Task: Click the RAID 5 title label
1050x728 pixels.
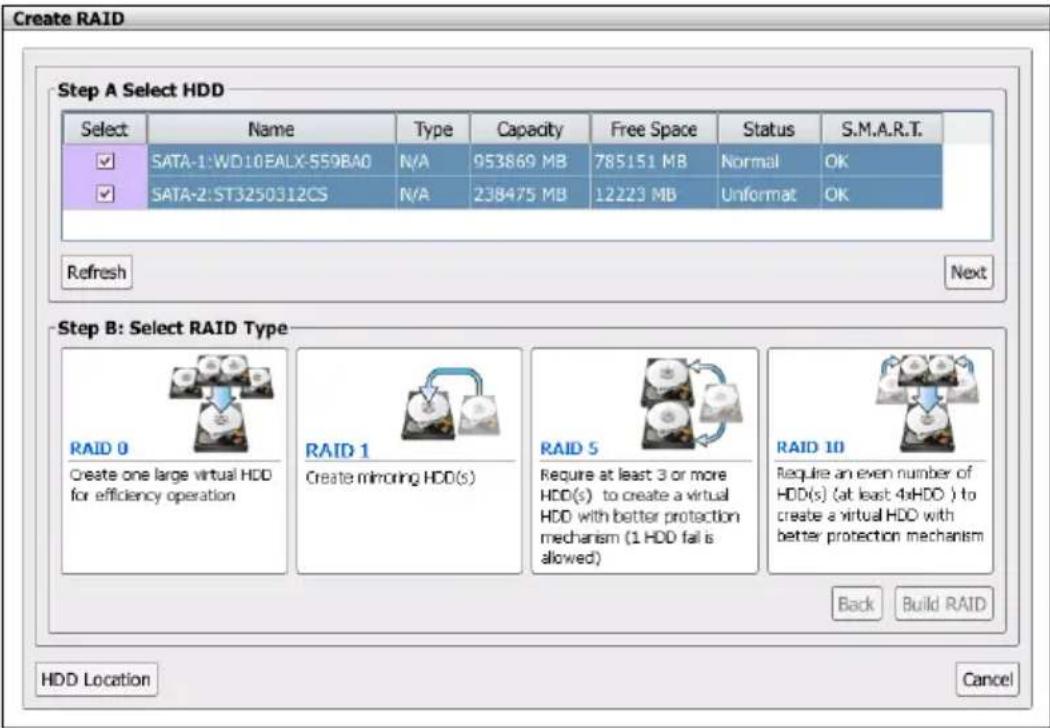Action: click(569, 448)
